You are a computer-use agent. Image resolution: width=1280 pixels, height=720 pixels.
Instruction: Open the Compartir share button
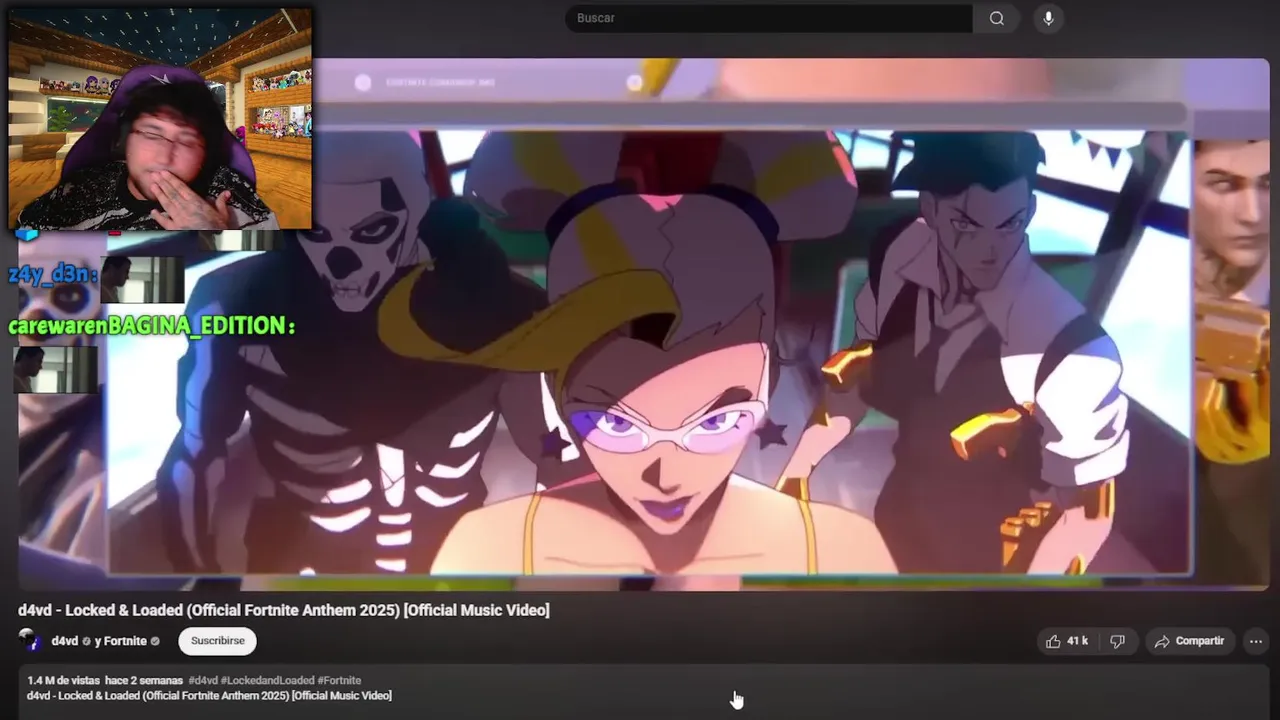[x=1190, y=641]
